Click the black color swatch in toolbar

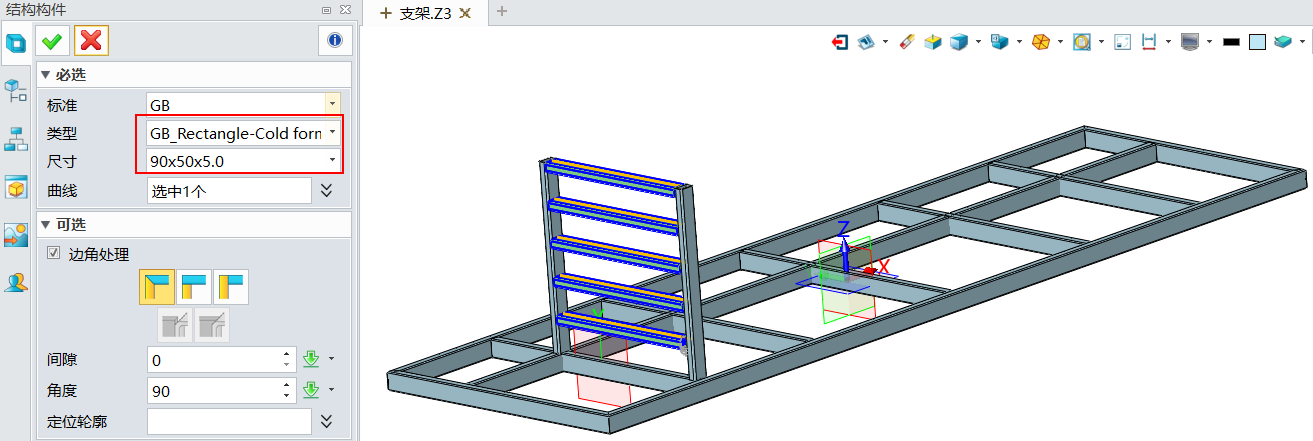(x=1231, y=42)
